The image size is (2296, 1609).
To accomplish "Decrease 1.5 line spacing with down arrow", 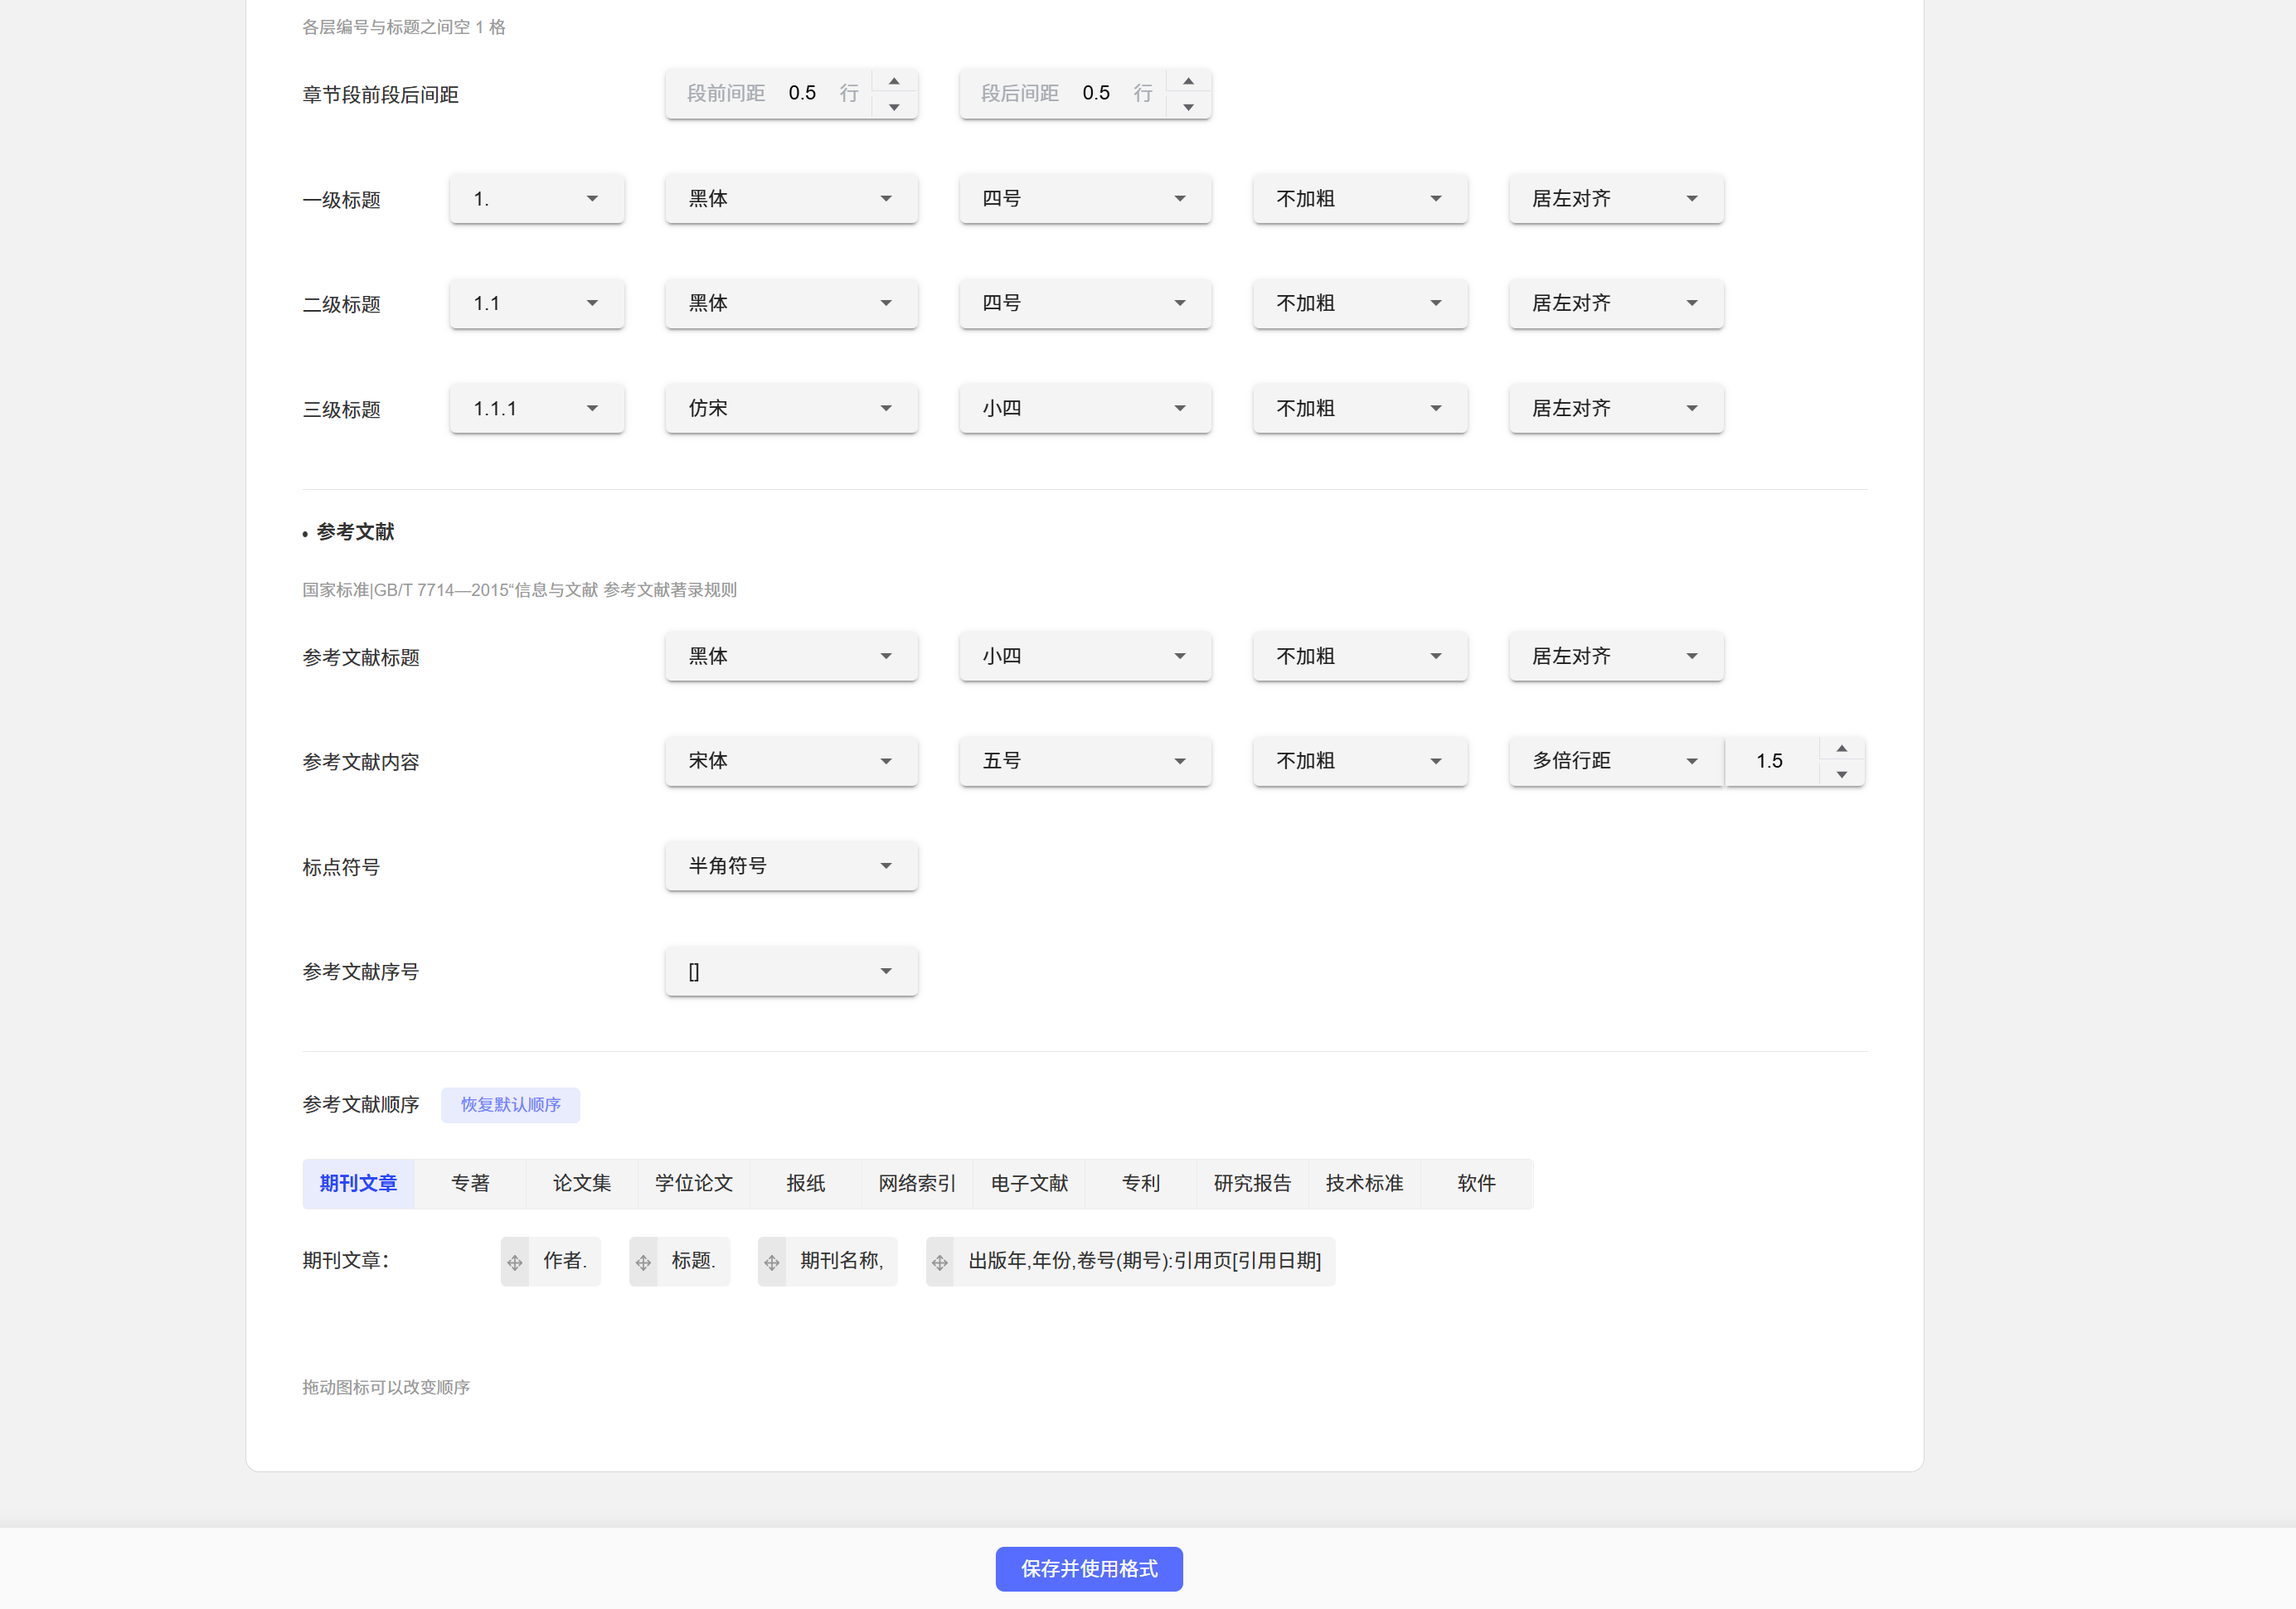I will 1841,775.
